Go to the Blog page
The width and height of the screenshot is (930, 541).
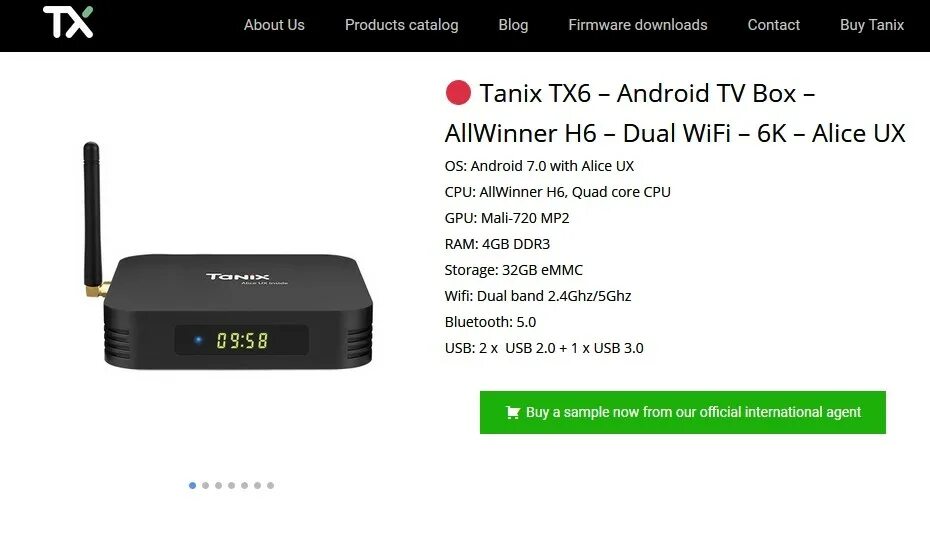[513, 25]
